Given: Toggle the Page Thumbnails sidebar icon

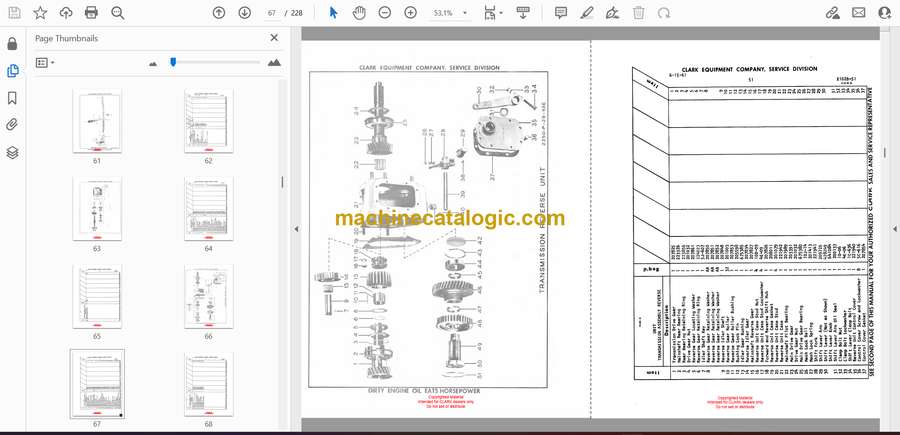Looking at the screenshot, I should tap(13, 71).
